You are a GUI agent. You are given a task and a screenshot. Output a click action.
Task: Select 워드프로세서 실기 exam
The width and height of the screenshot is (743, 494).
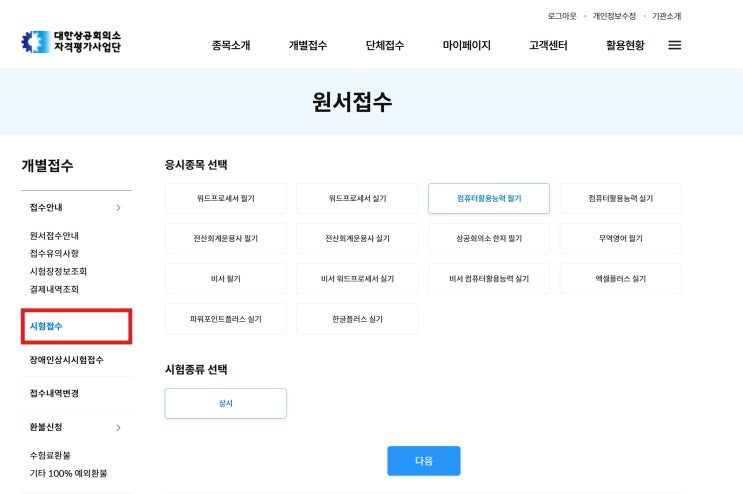pos(357,198)
